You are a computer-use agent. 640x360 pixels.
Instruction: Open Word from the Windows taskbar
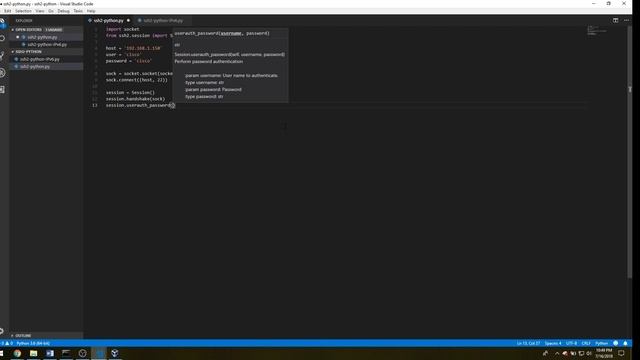click(x=50, y=353)
